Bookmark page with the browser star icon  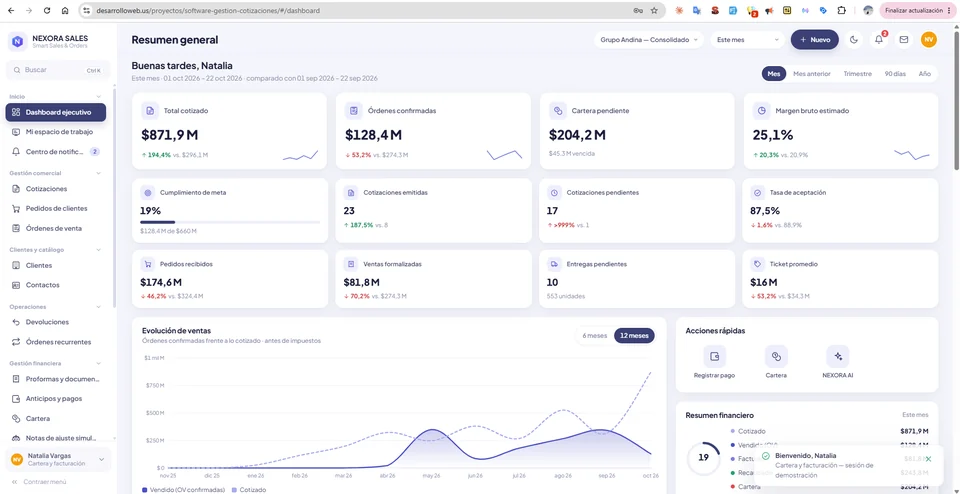654,10
